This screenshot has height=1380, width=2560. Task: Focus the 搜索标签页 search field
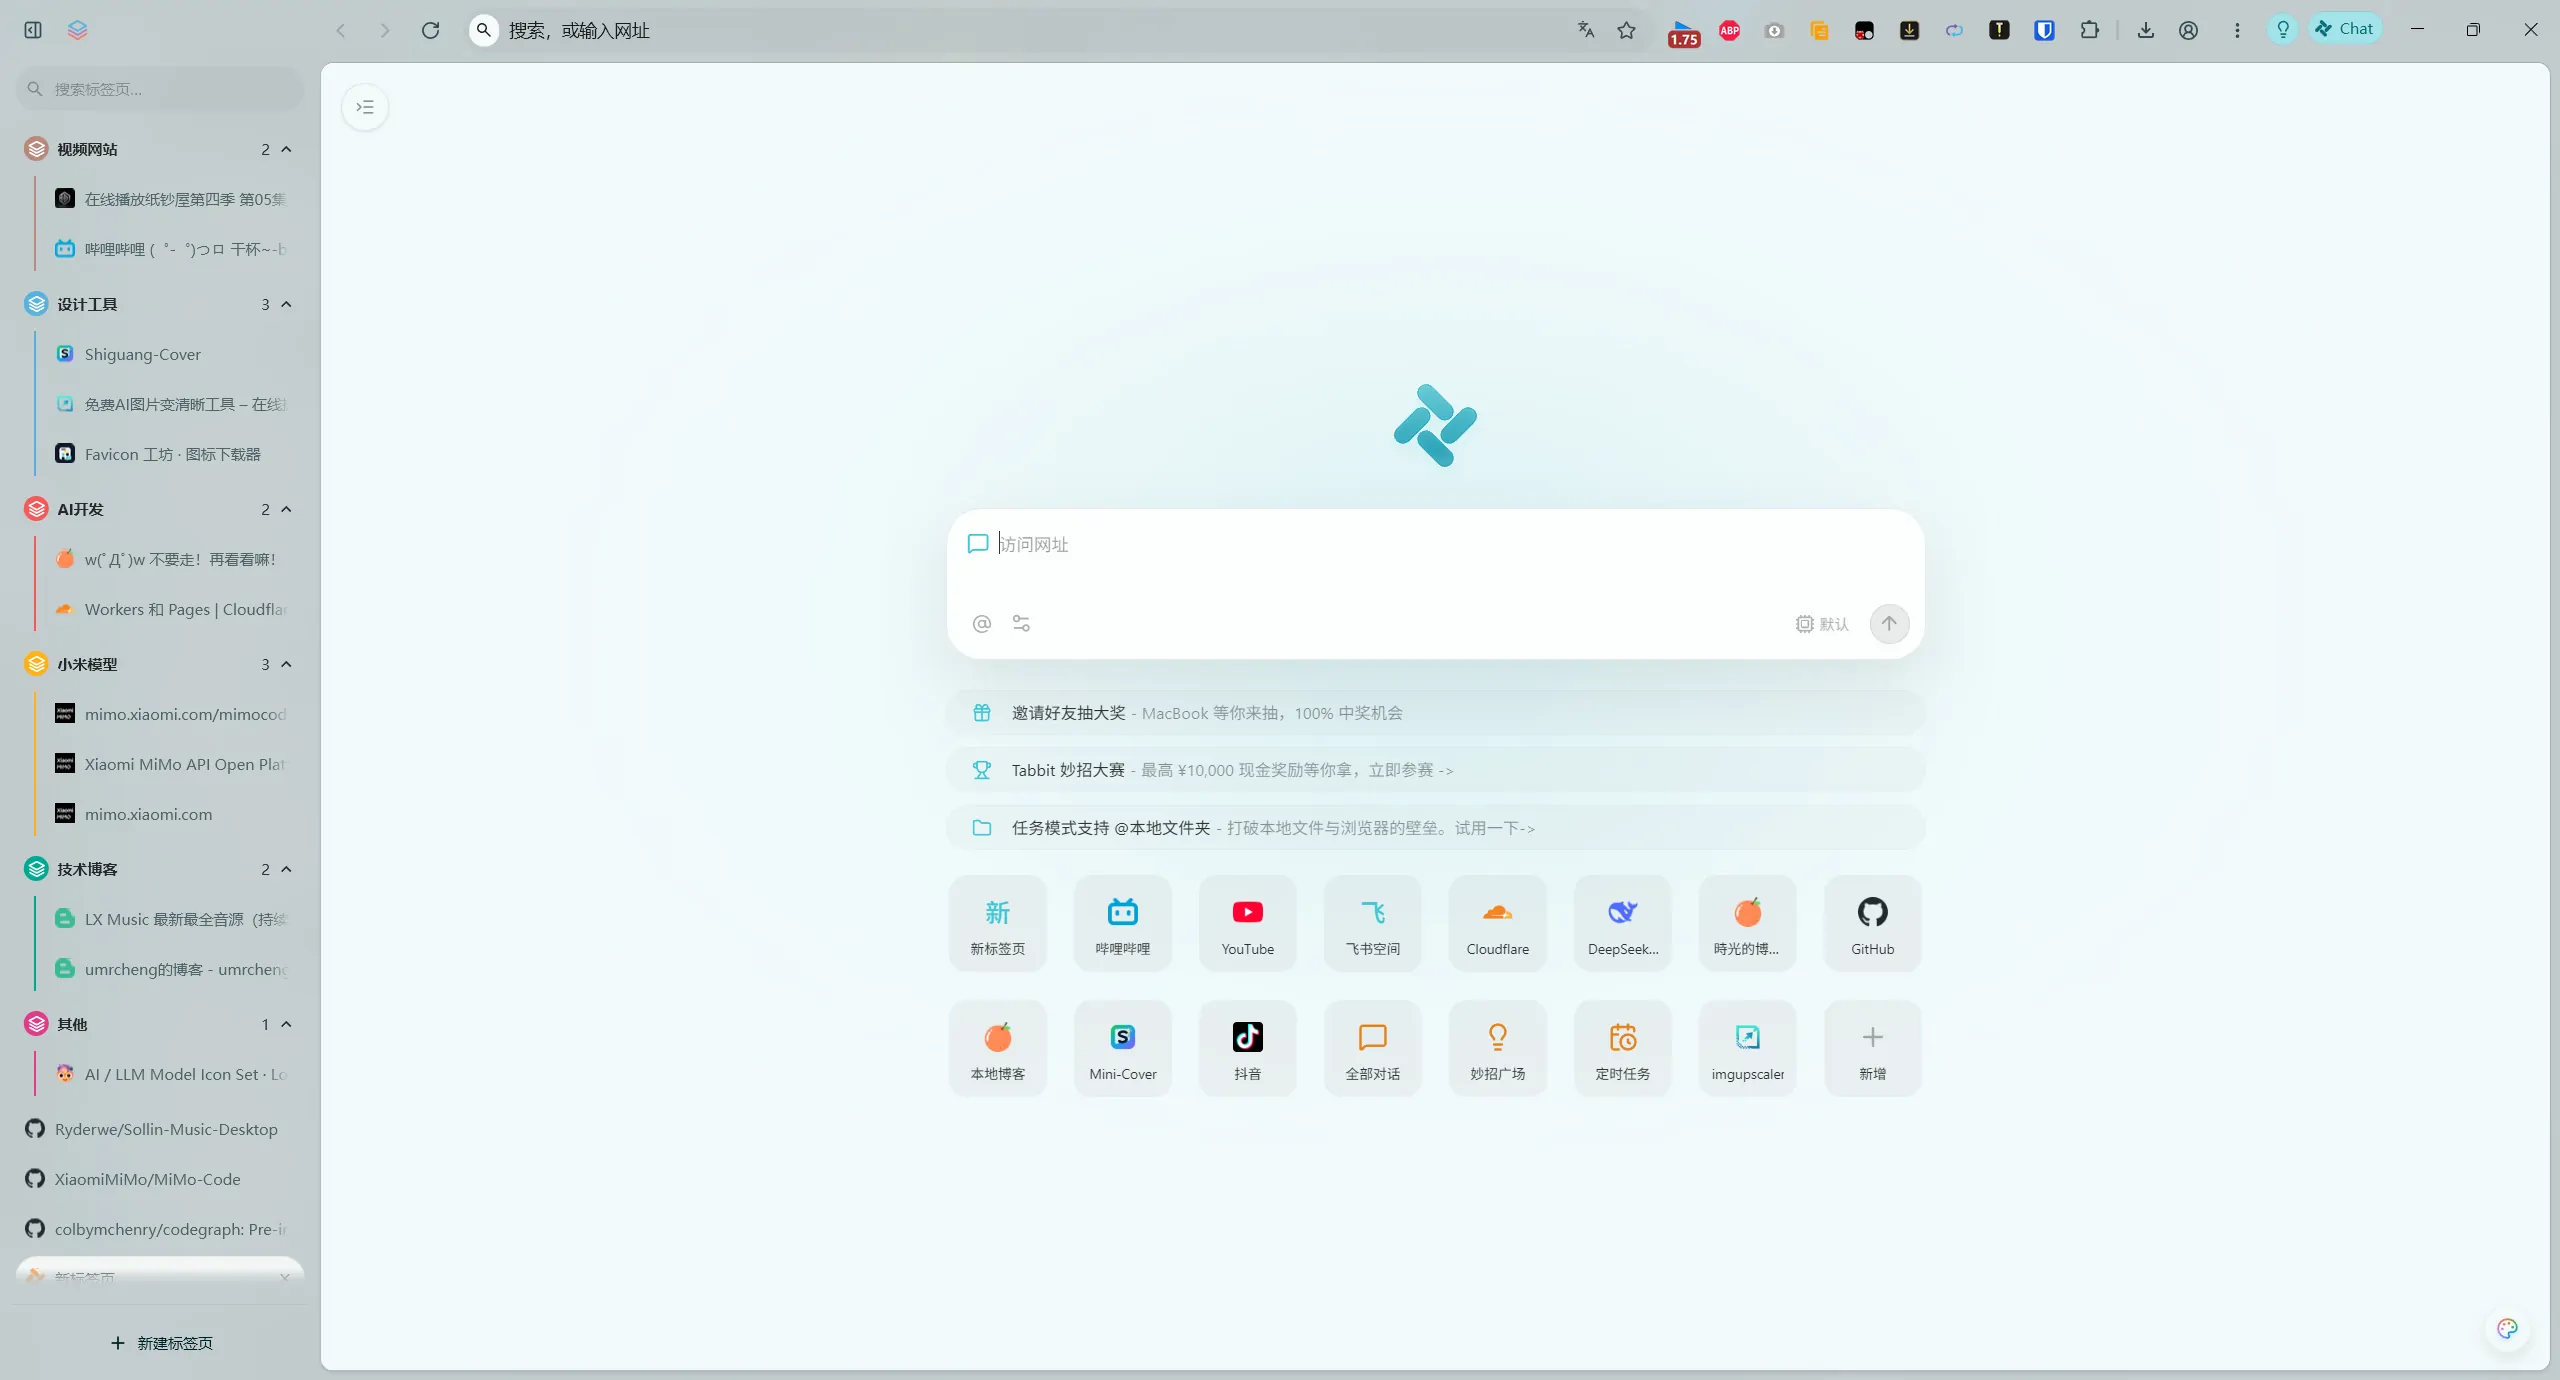160,89
